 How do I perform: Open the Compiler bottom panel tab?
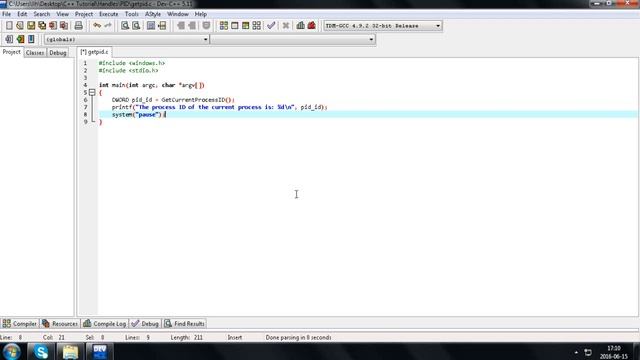20,324
